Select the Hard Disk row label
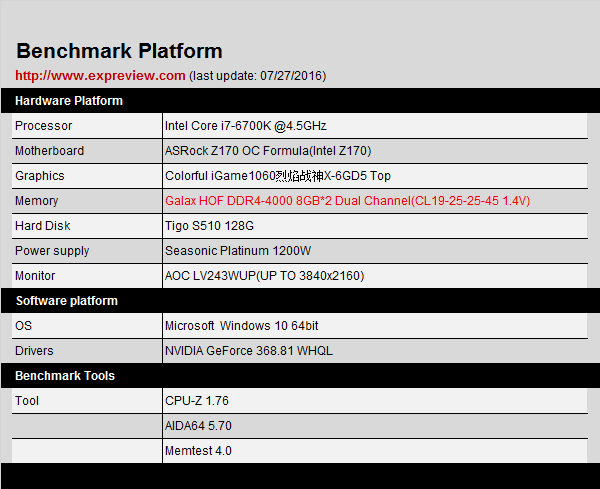 point(43,226)
